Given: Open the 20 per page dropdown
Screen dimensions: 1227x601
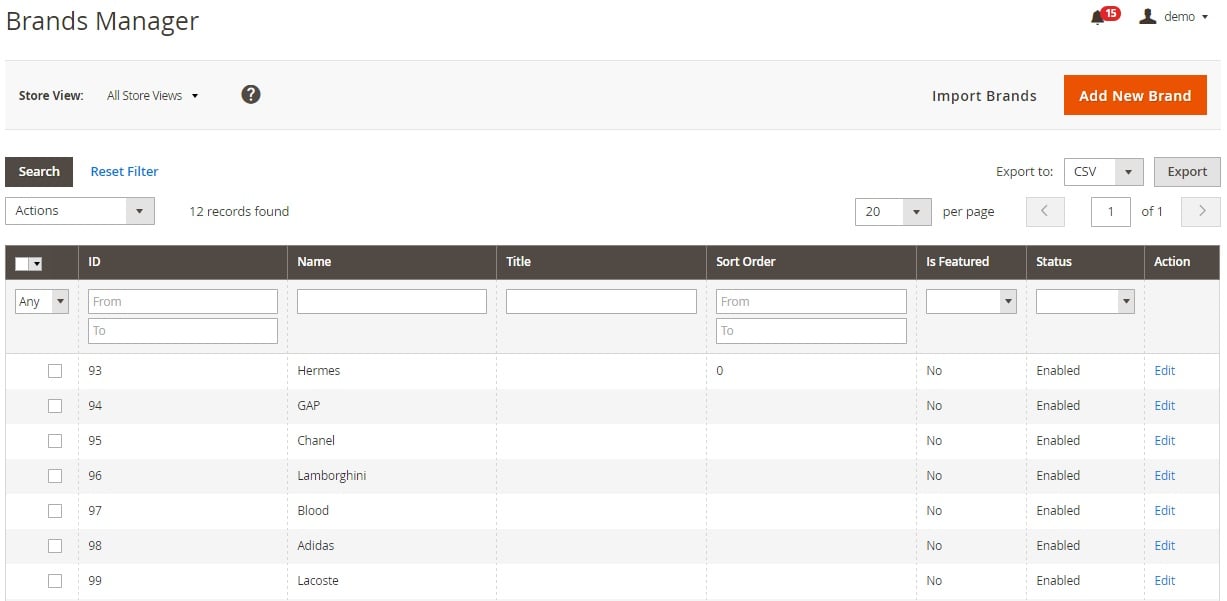Looking at the screenshot, I should tap(894, 211).
